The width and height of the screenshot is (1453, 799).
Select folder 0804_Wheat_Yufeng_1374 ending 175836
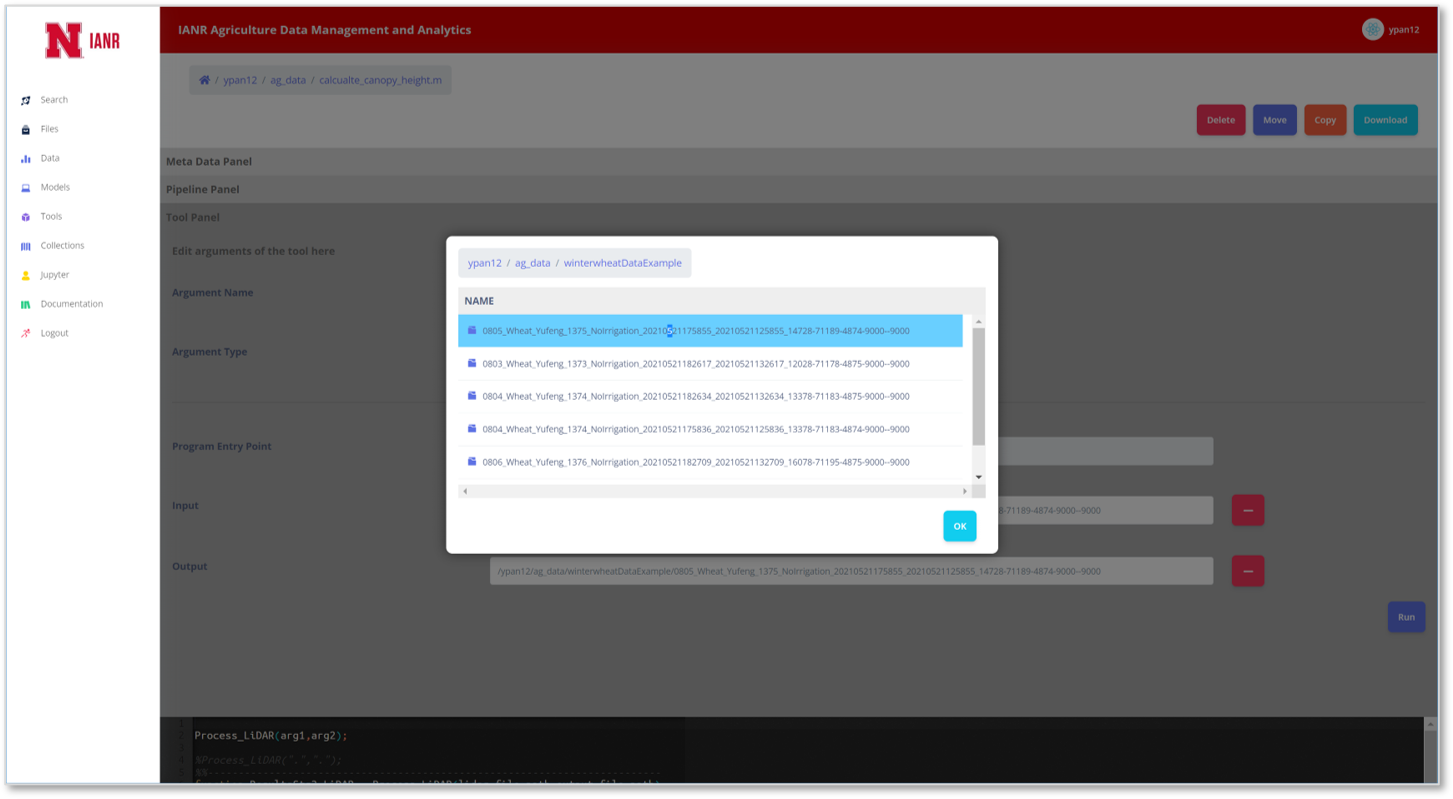[710, 429]
